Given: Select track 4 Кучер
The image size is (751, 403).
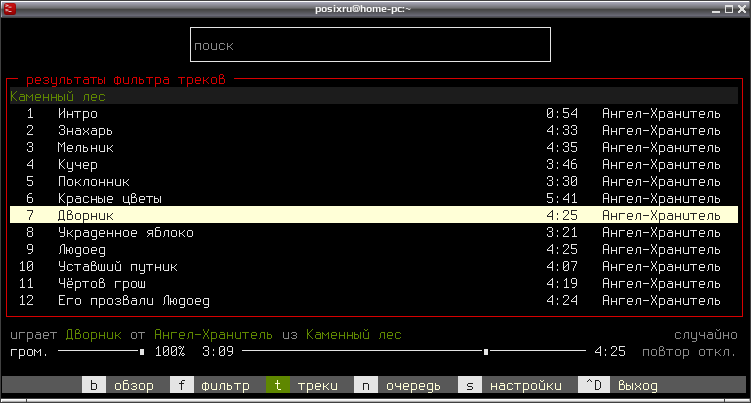Looking at the screenshot, I should pyautogui.click(x=374, y=164).
